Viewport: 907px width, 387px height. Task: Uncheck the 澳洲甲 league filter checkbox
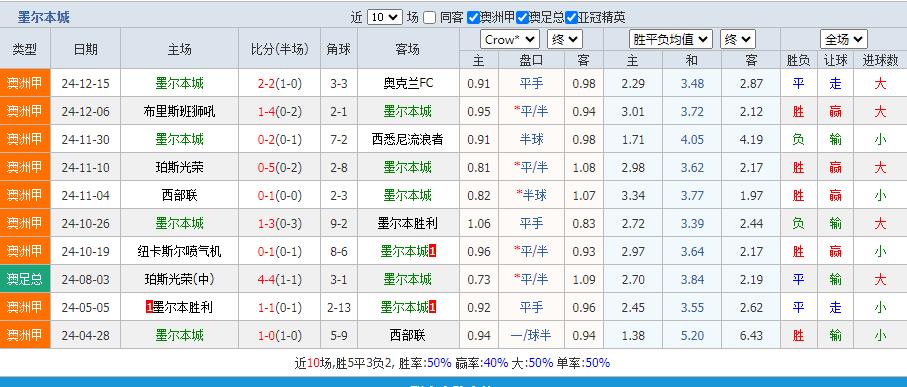[473, 17]
